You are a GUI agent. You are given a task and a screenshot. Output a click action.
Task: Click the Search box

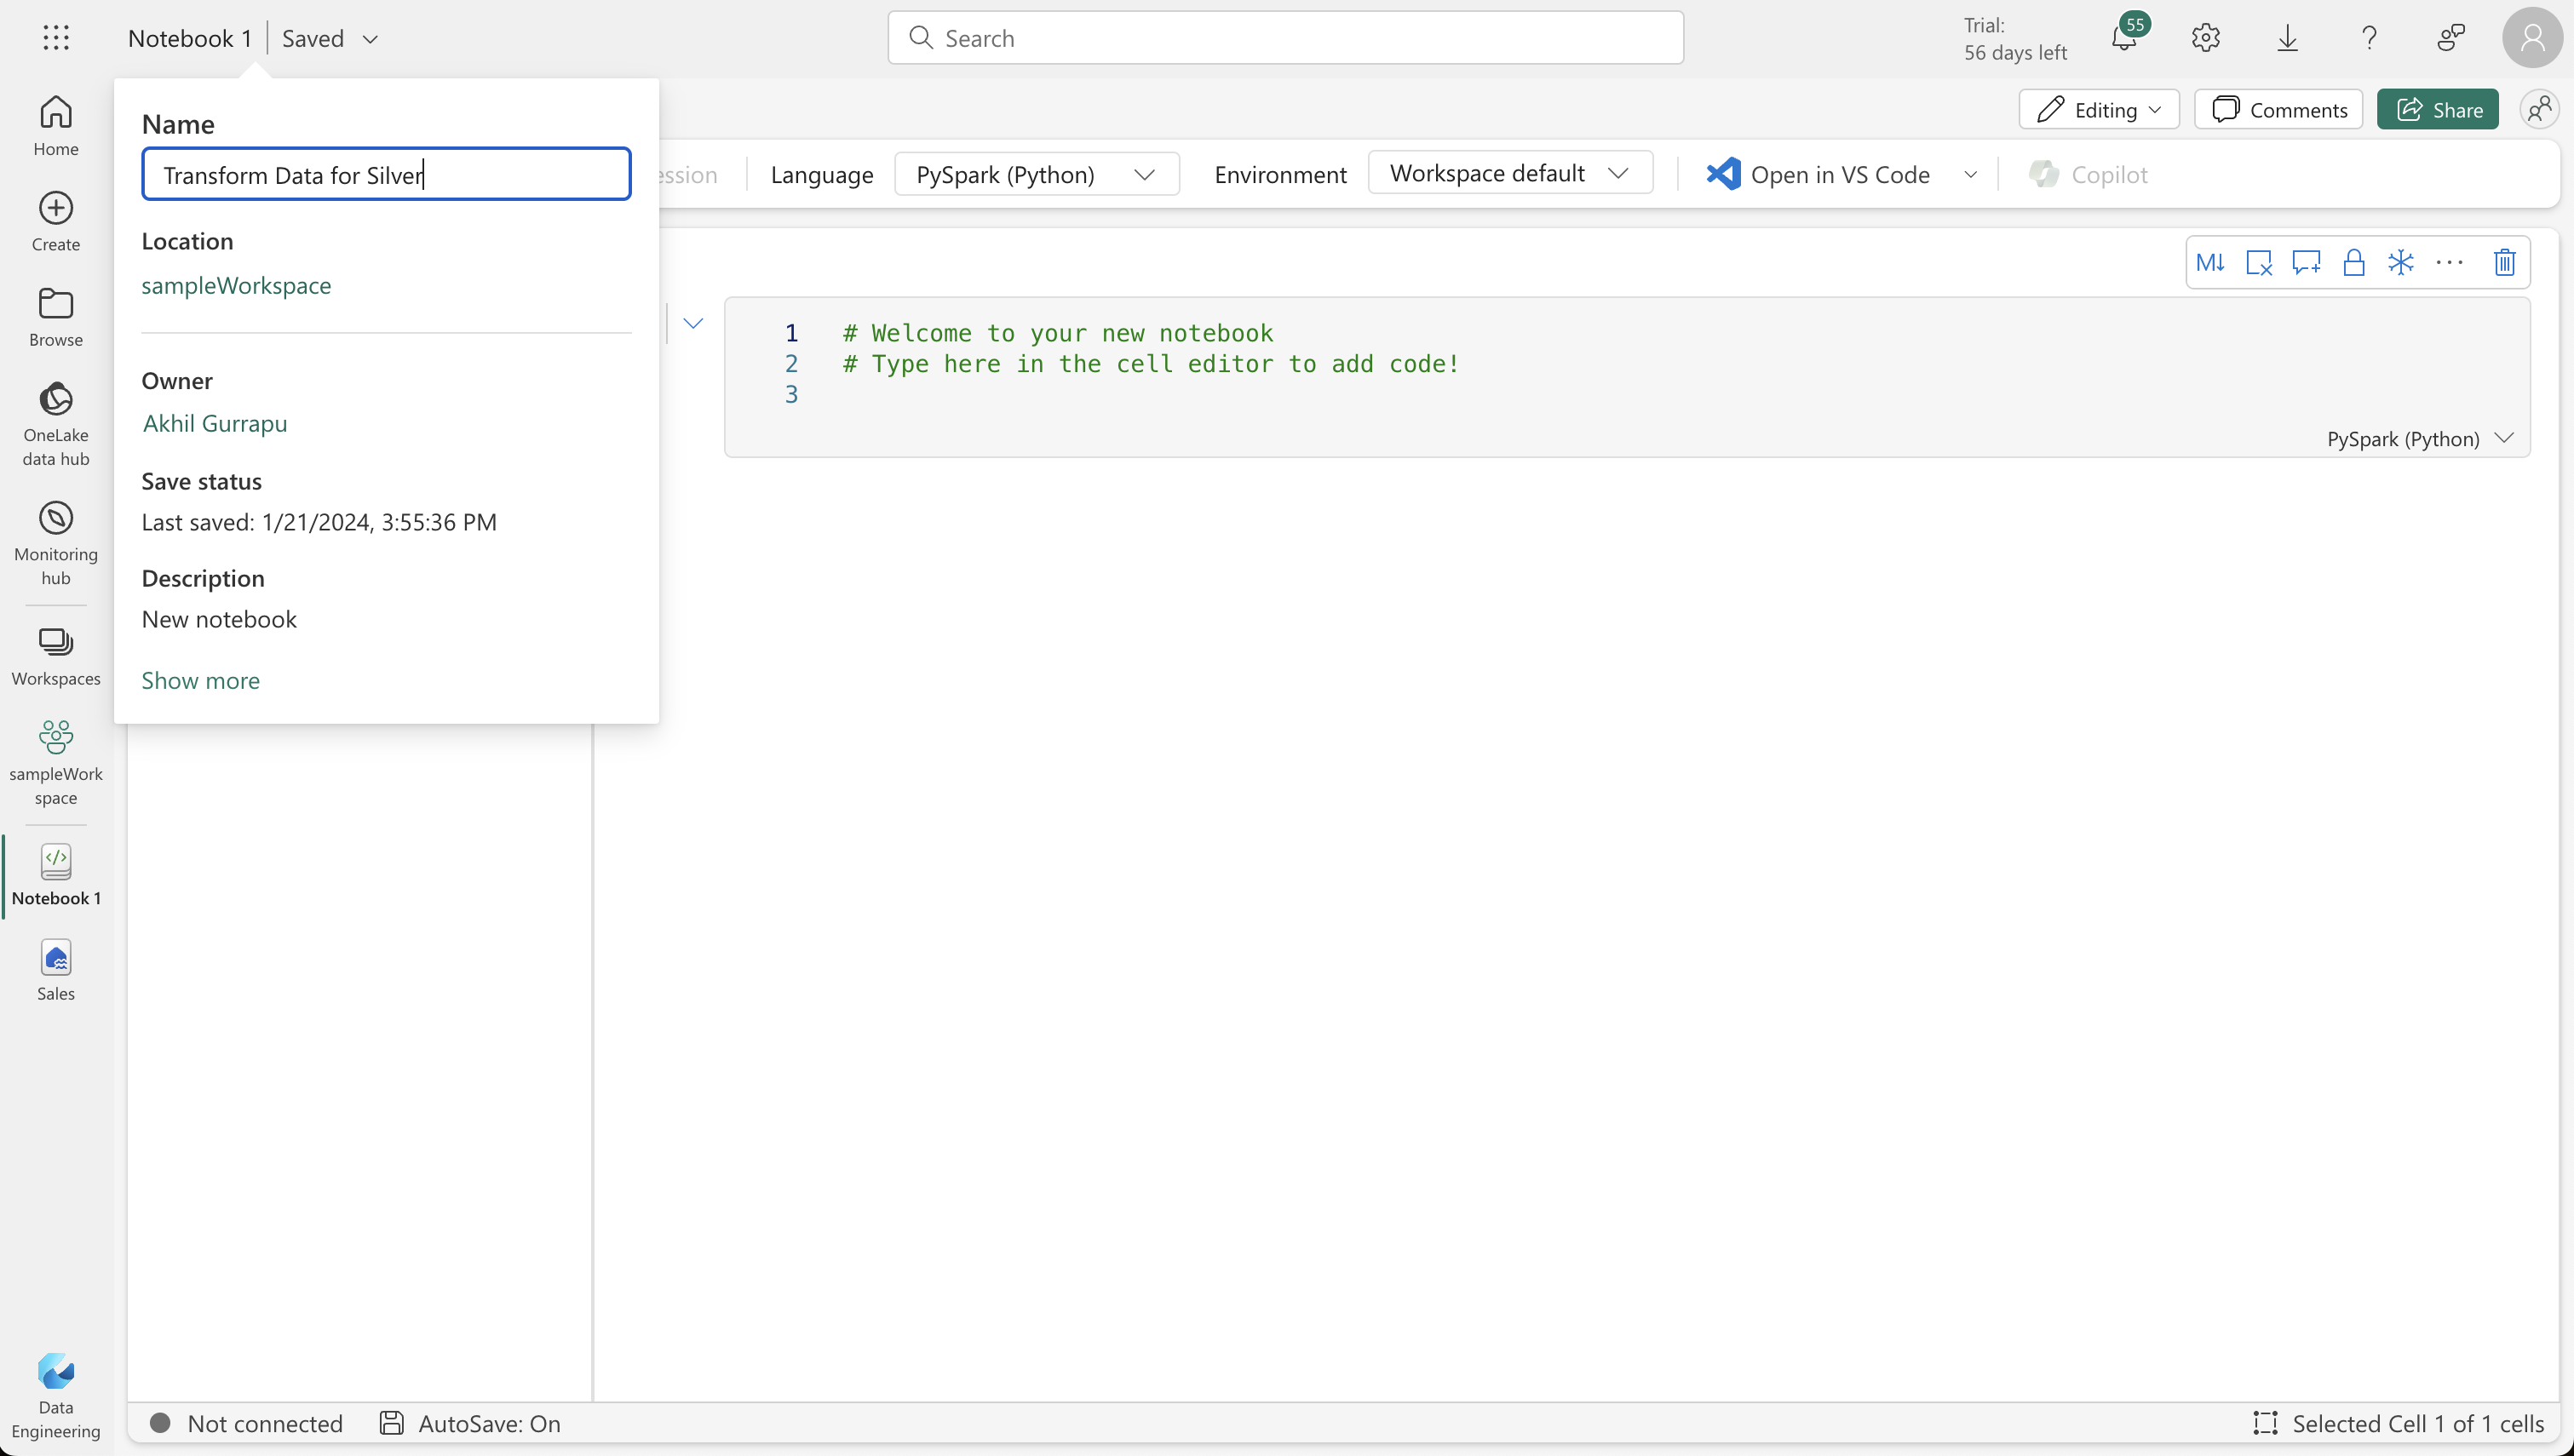(x=1285, y=38)
